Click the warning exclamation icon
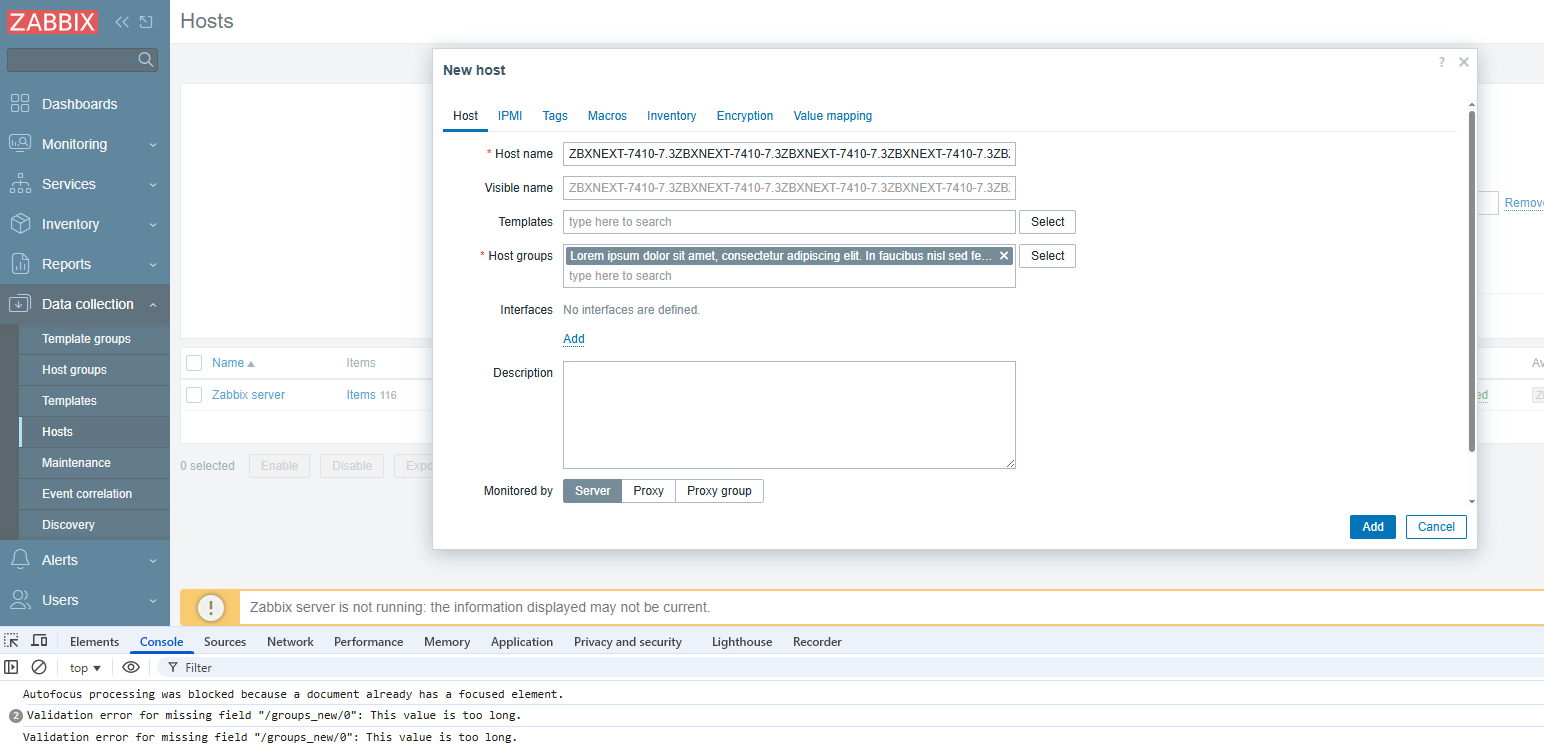The width and height of the screenshot is (1544, 746). 210,607
